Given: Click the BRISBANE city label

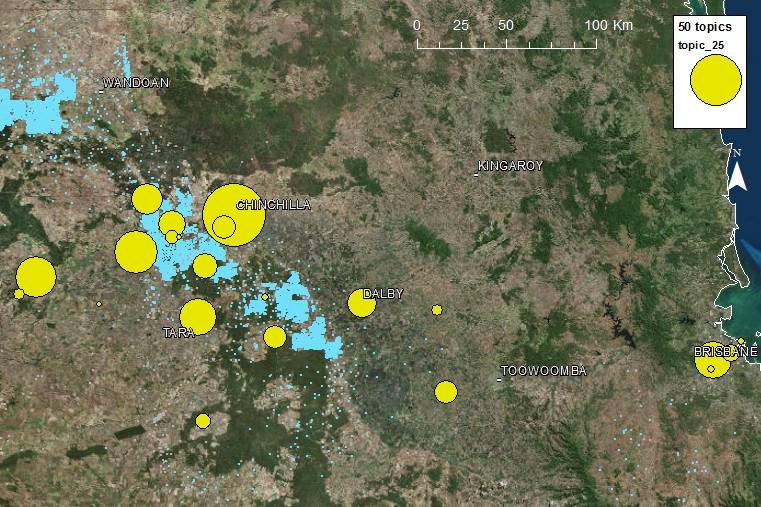Looking at the screenshot, I should 726,352.
